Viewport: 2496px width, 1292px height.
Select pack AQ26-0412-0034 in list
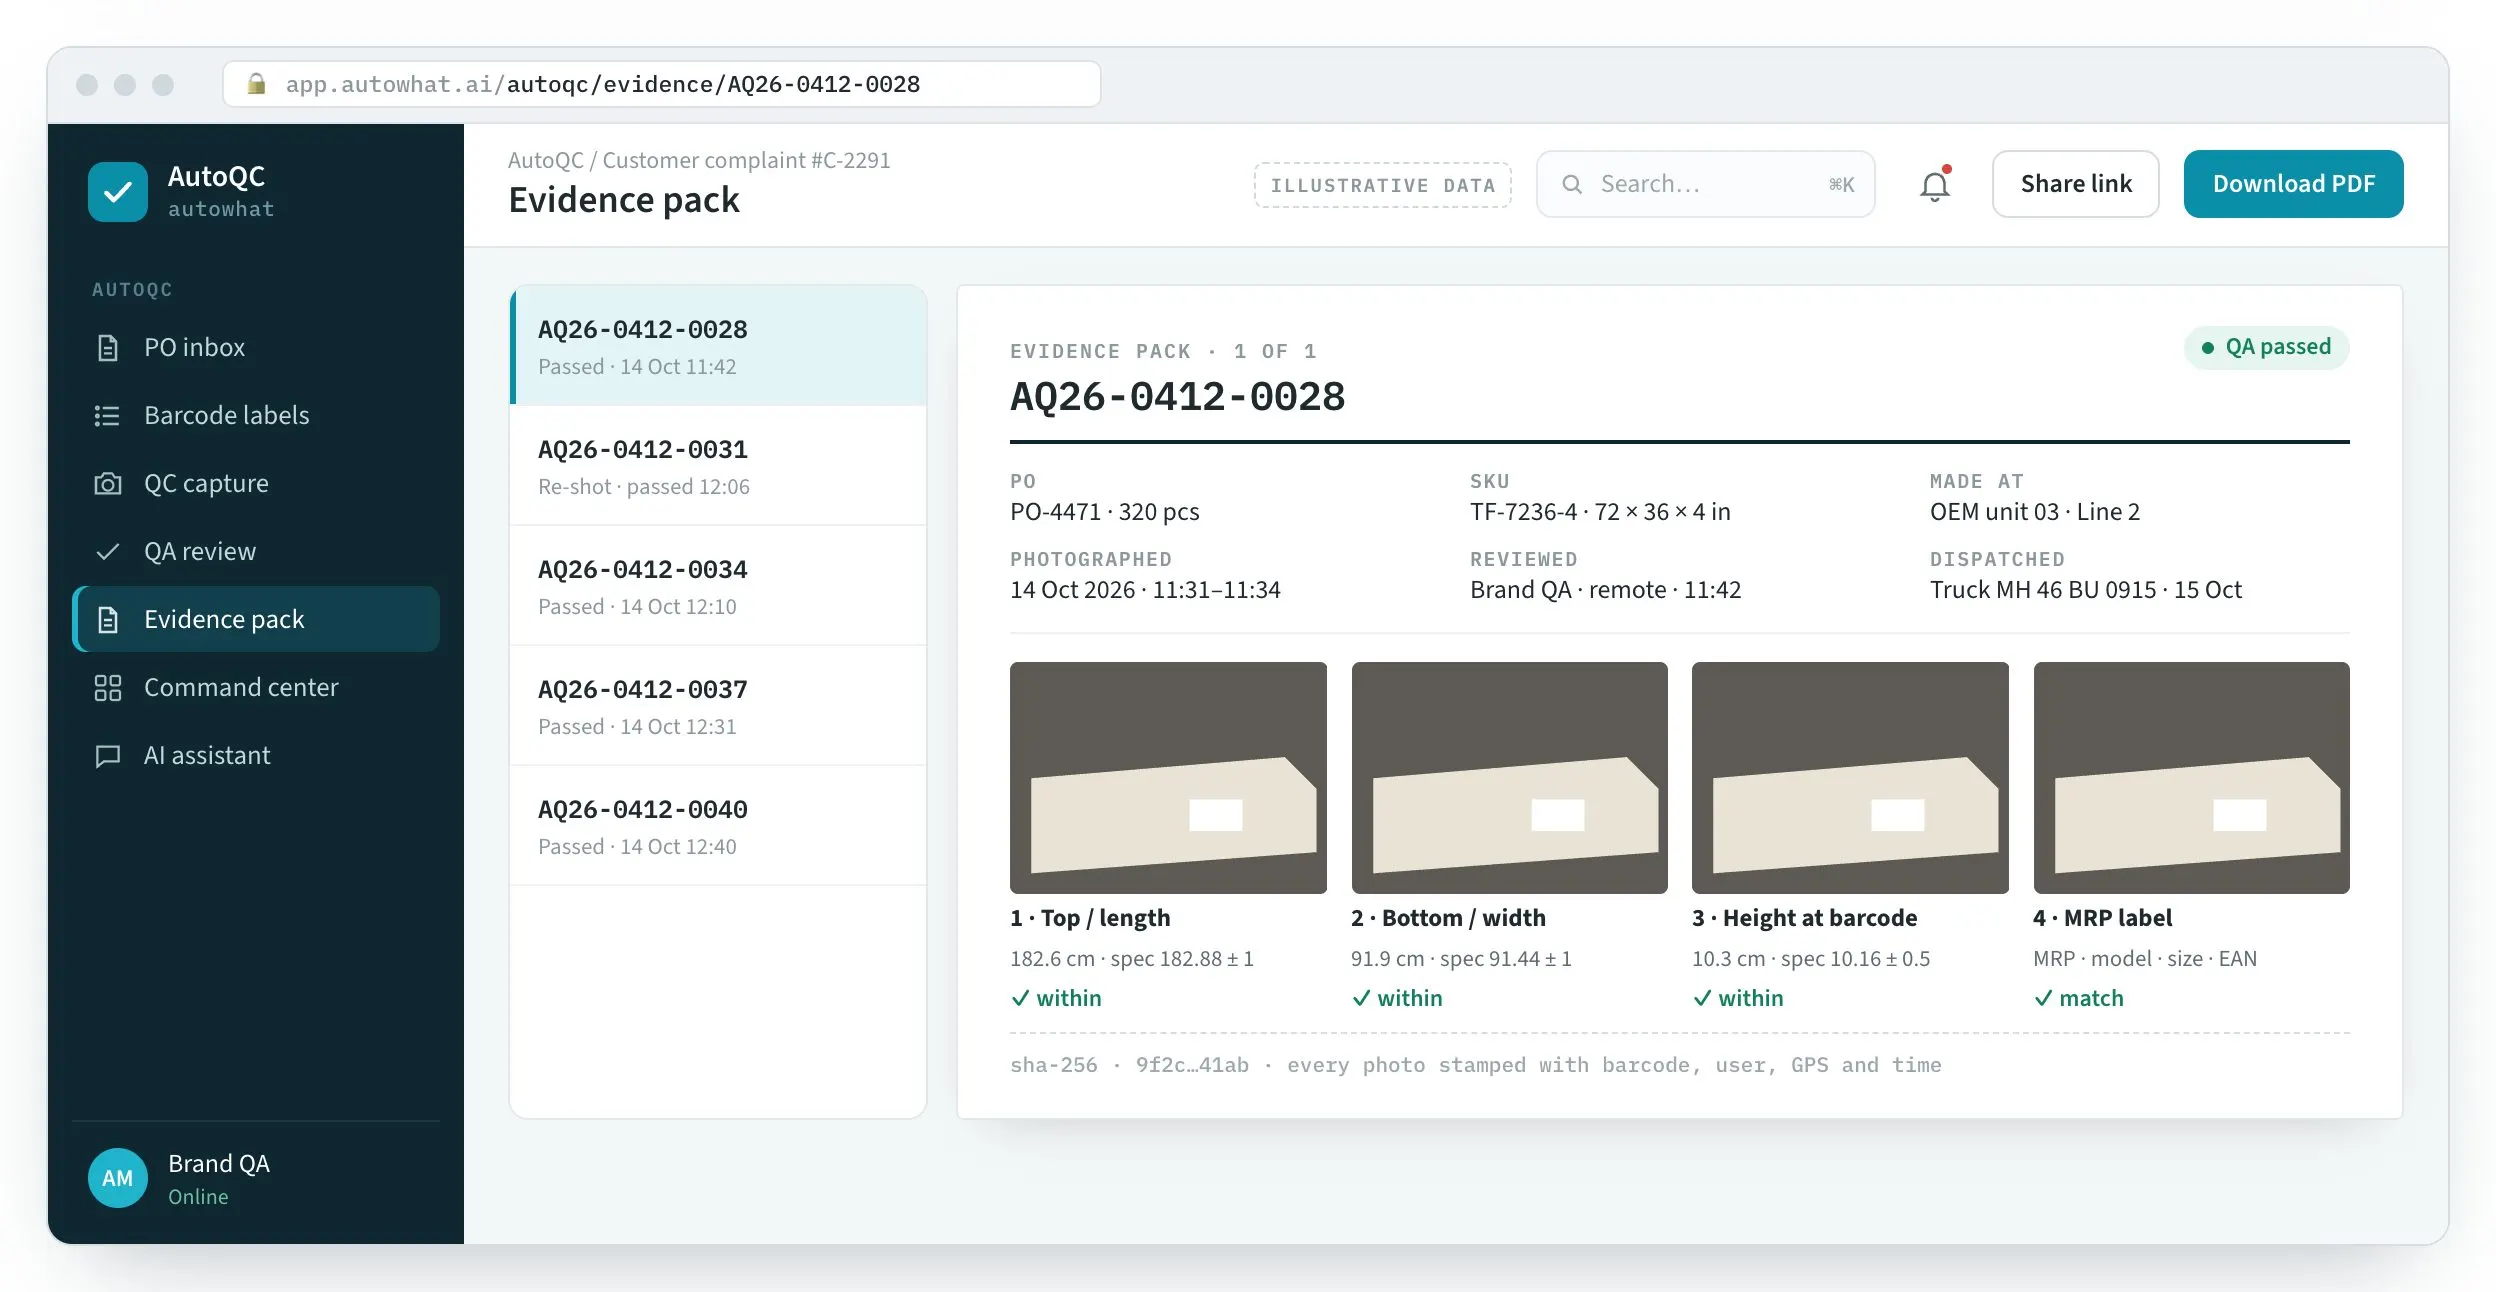(x=718, y=586)
